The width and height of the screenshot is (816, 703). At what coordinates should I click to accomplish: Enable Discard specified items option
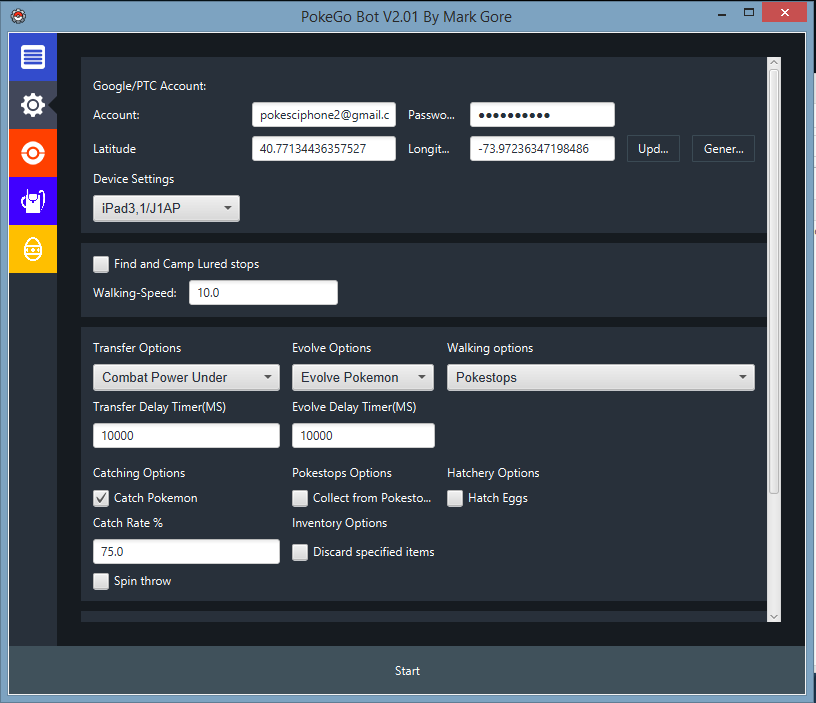300,552
